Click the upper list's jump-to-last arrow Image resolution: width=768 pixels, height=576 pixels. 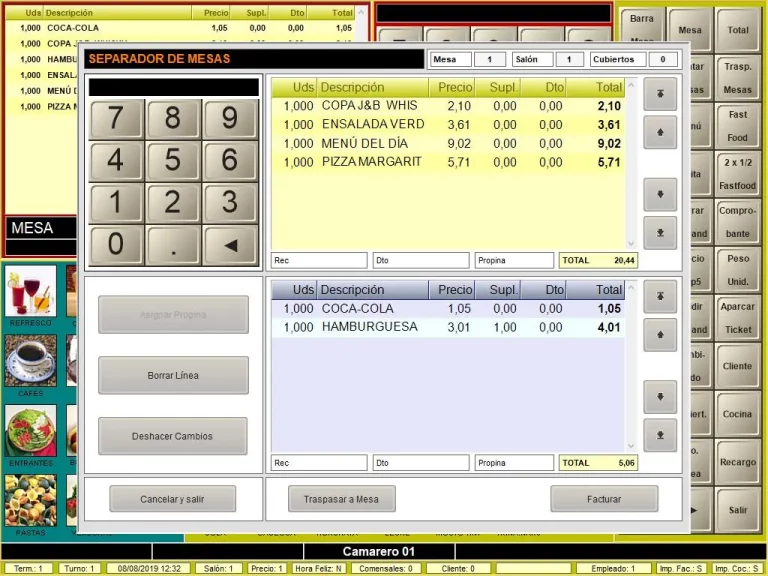point(660,232)
